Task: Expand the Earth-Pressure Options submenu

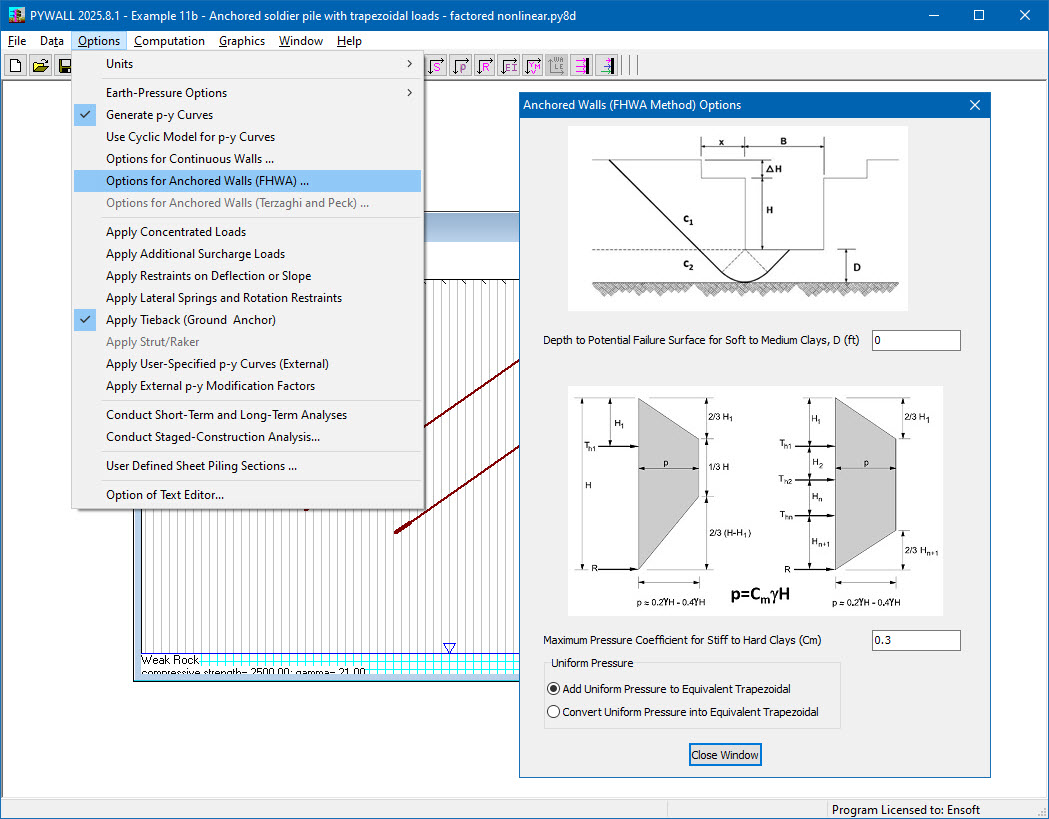Action: (165, 92)
